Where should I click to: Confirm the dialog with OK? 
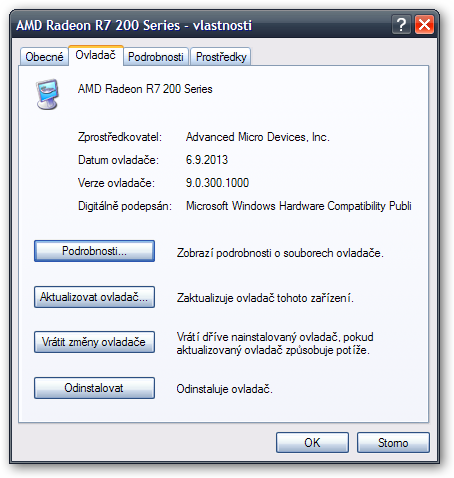click(x=312, y=443)
